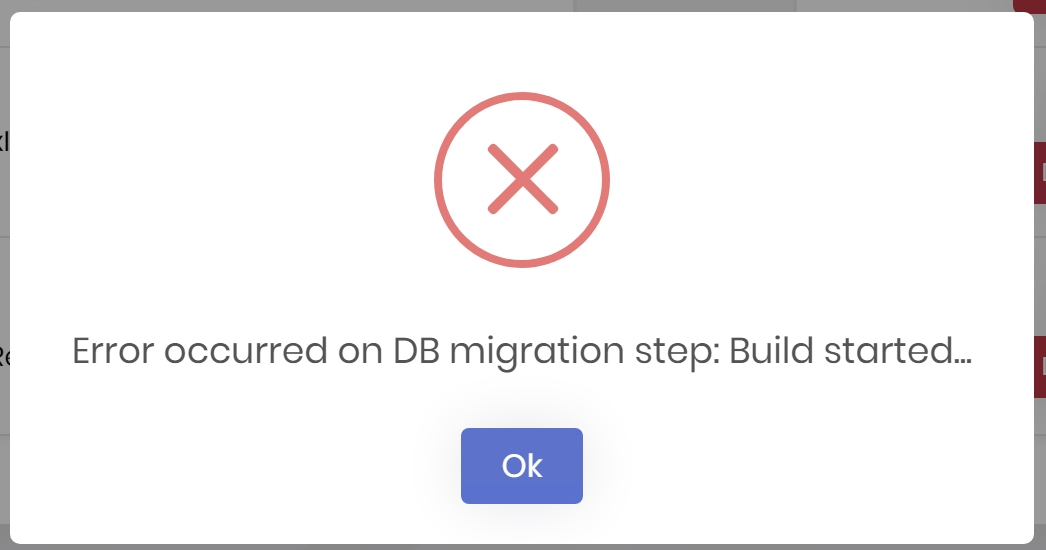Click blank dialog area above error icon

coord(521,50)
